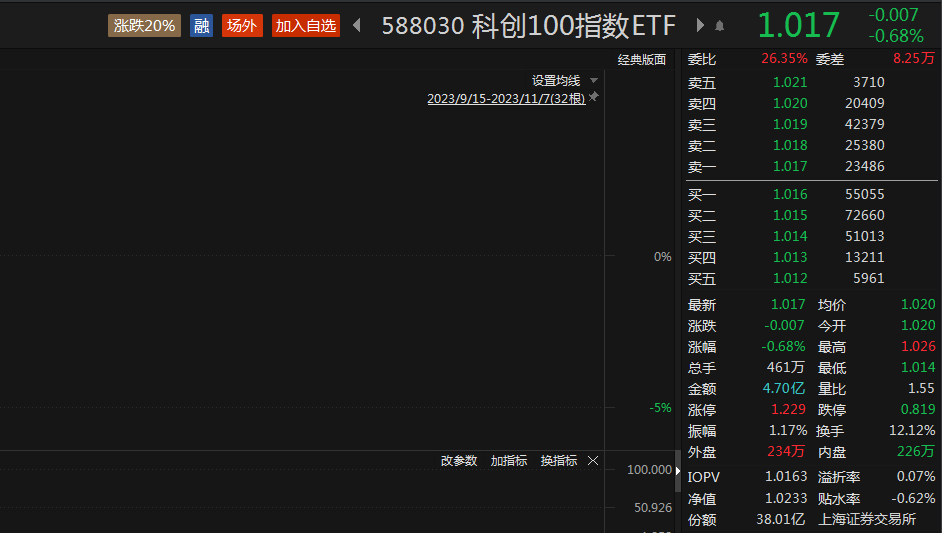Click the -5% axis label on chart
942x533 pixels.
660,408
